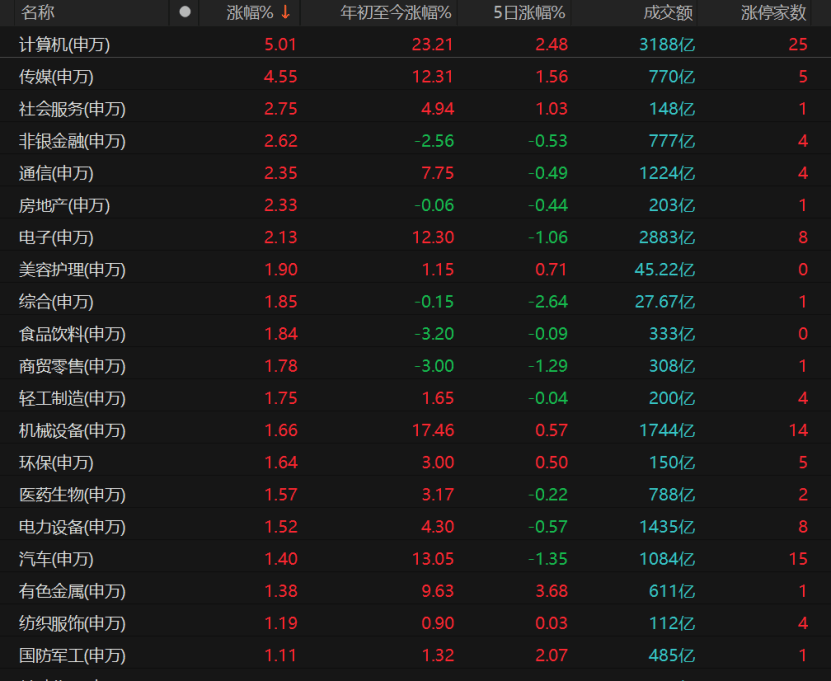Sort by 5日涨幅% column header
This screenshot has height=681, width=831.
tap(529, 12)
